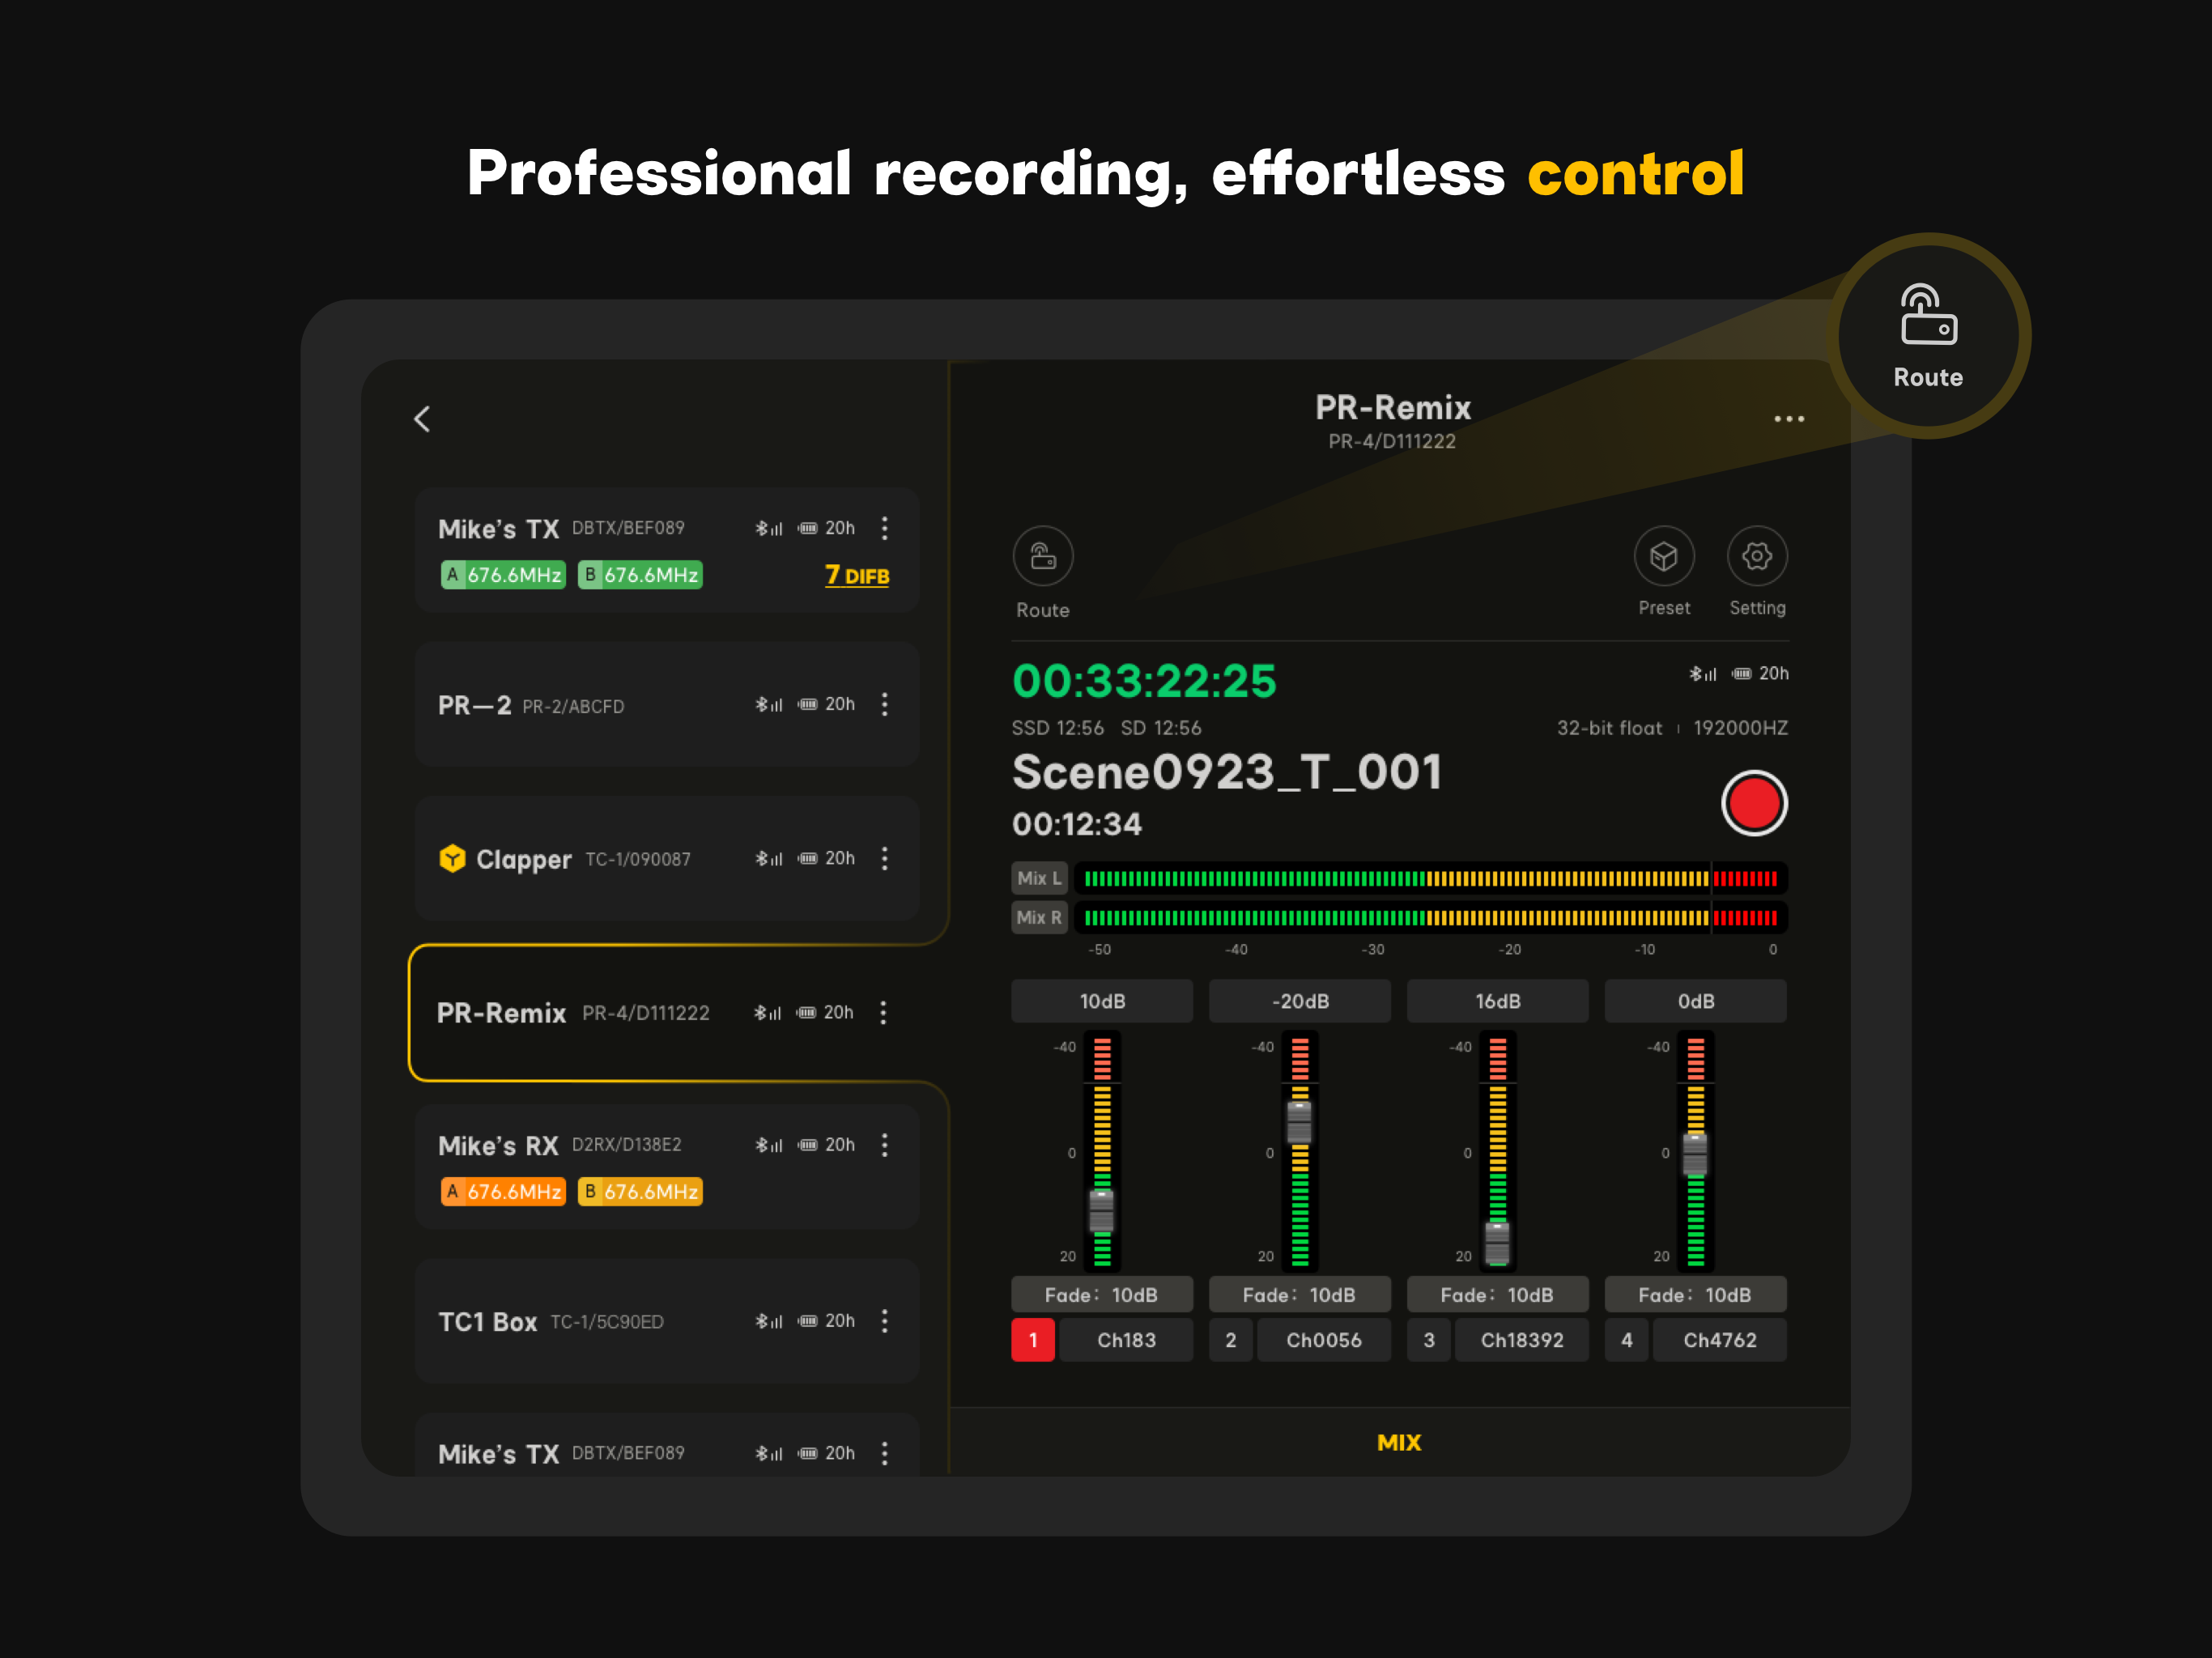Viewport: 2212px width, 1658px height.
Task: Click the Mix R level meter
Action: [x=1431, y=918]
